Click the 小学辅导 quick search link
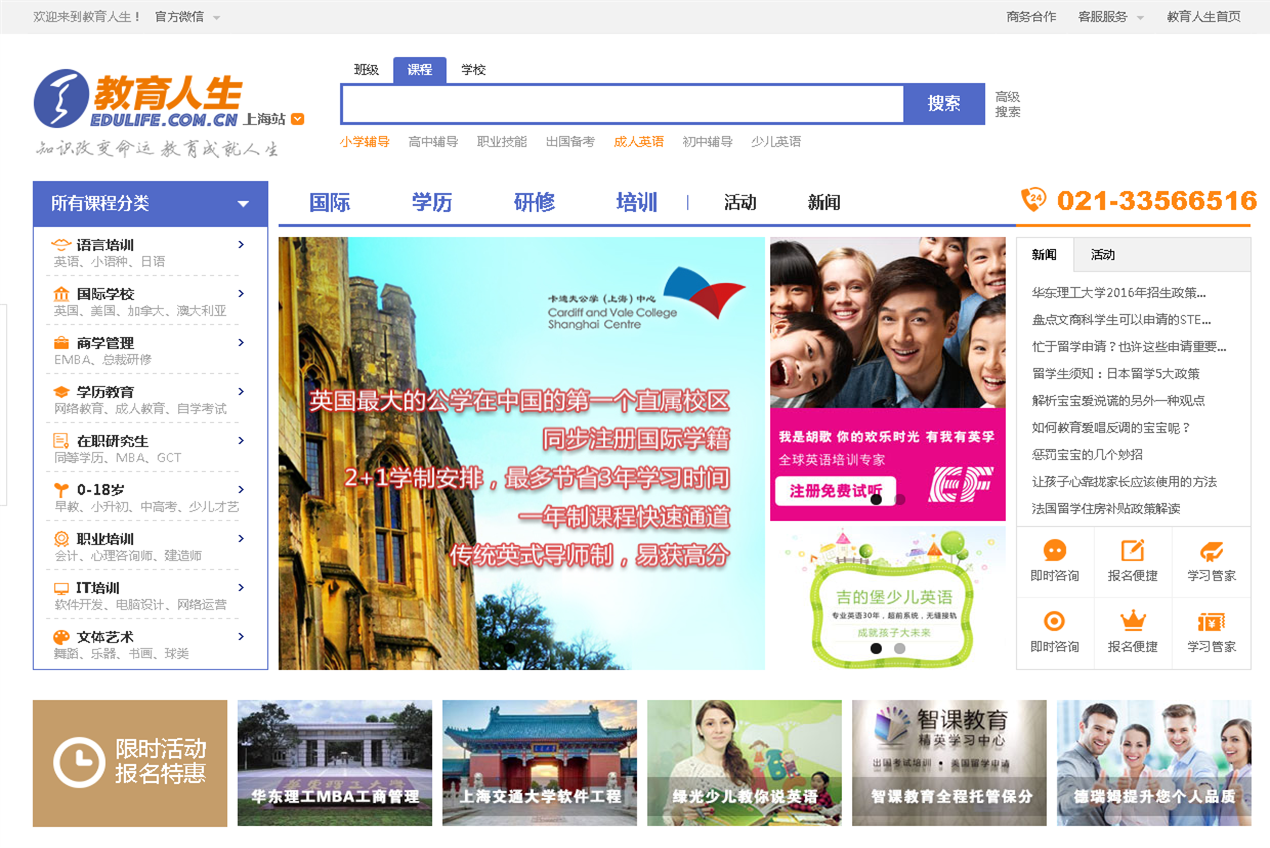The height and width of the screenshot is (848, 1270). pyautogui.click(x=365, y=142)
